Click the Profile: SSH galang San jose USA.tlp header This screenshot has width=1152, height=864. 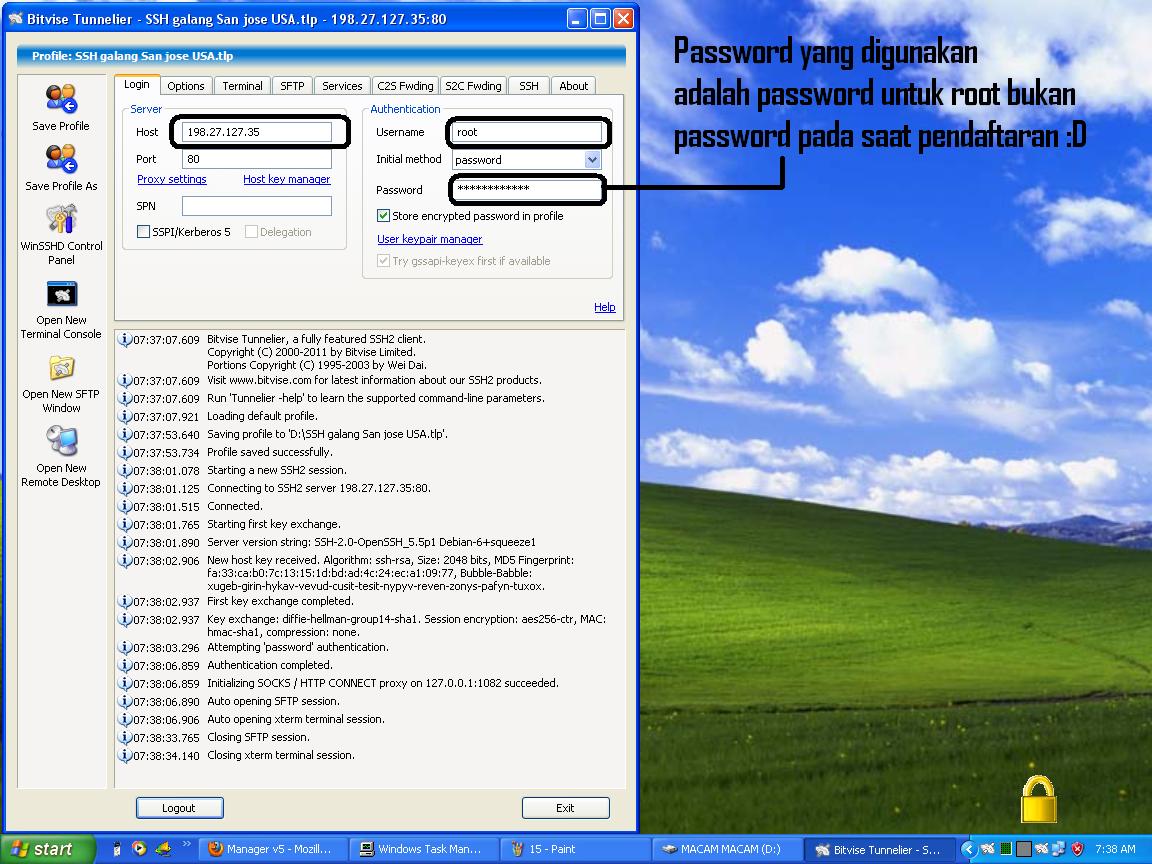point(321,56)
